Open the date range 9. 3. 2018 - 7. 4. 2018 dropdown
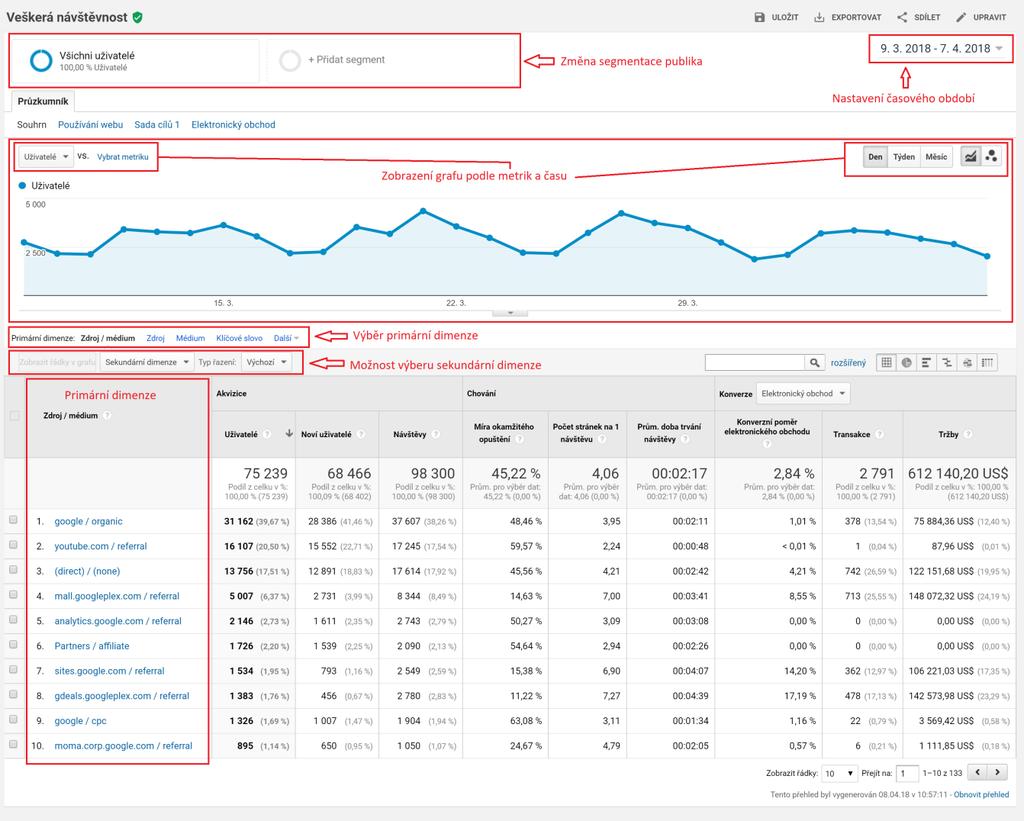 tap(940, 48)
